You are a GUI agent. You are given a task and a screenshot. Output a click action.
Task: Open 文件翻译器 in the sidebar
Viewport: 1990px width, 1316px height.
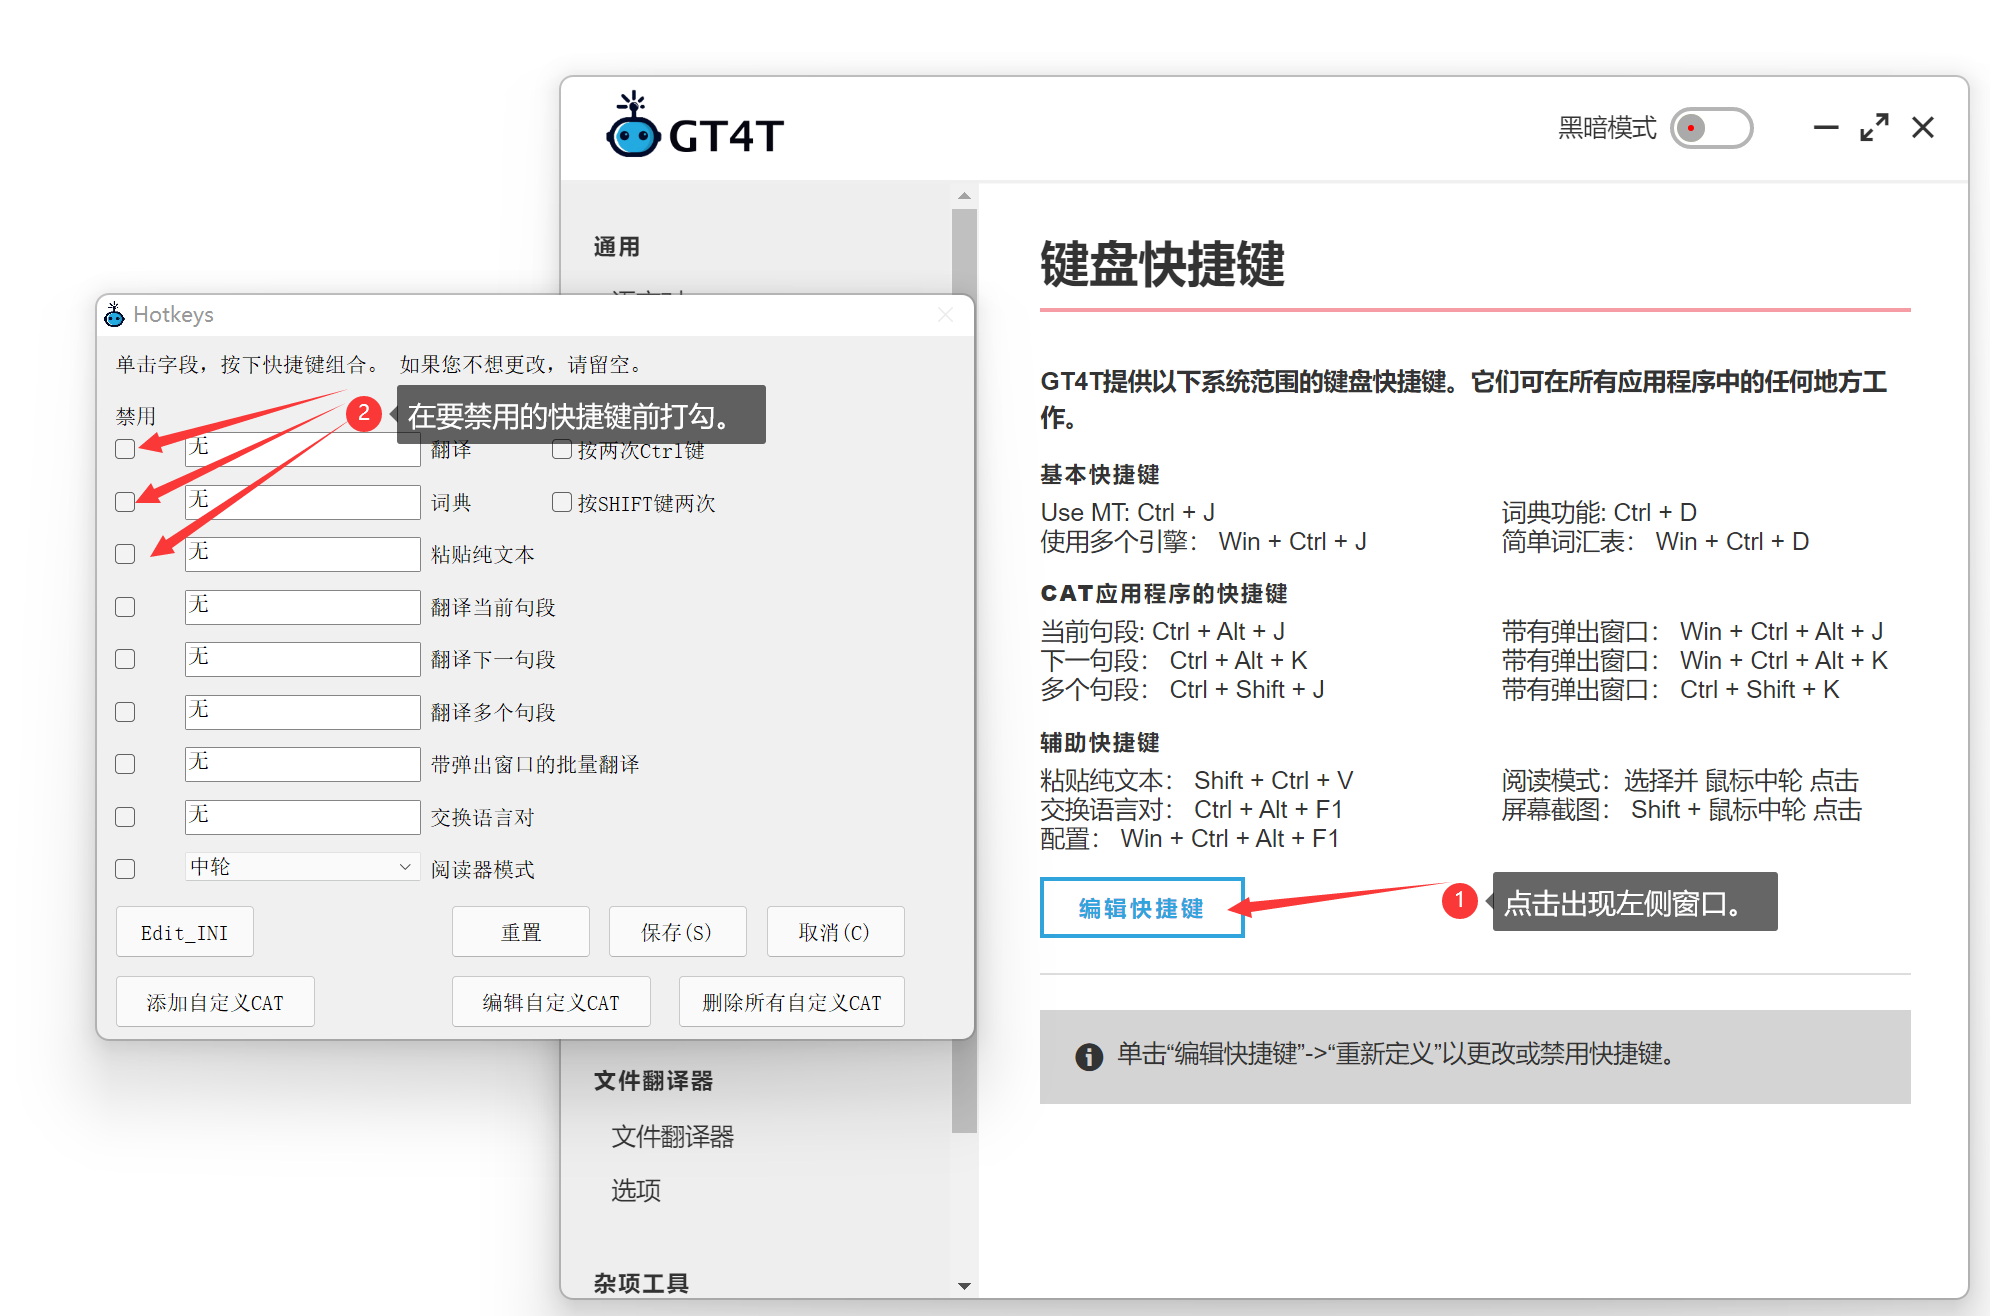click(x=673, y=1137)
